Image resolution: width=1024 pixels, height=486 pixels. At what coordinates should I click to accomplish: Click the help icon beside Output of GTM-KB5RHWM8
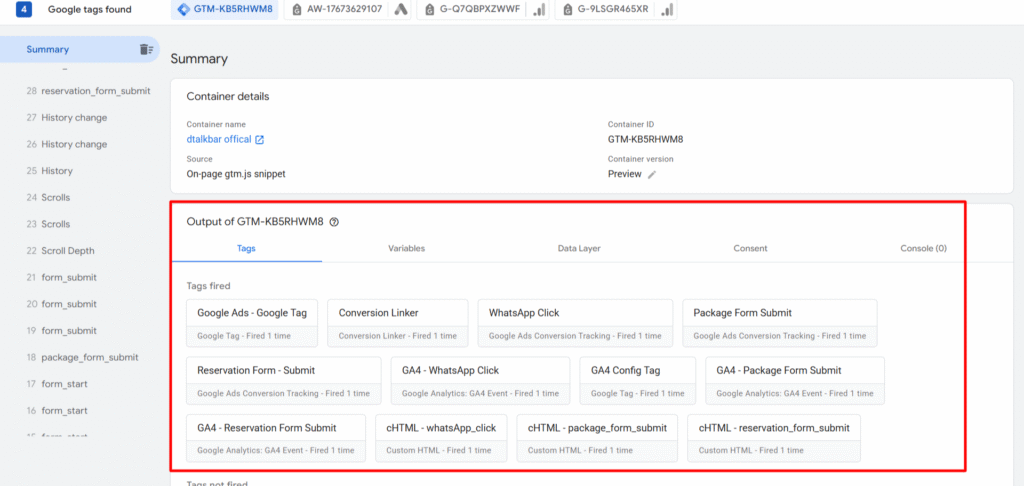pos(334,222)
